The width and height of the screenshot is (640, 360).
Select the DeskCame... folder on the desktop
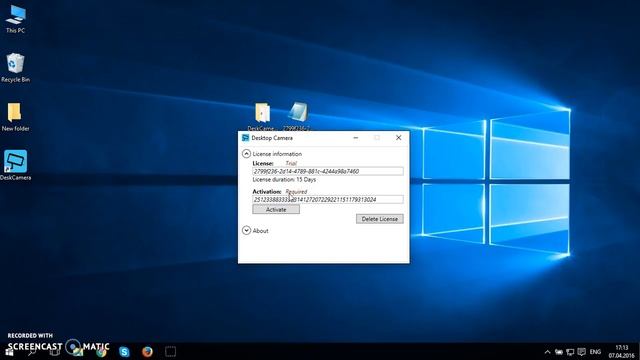[x=262, y=116]
